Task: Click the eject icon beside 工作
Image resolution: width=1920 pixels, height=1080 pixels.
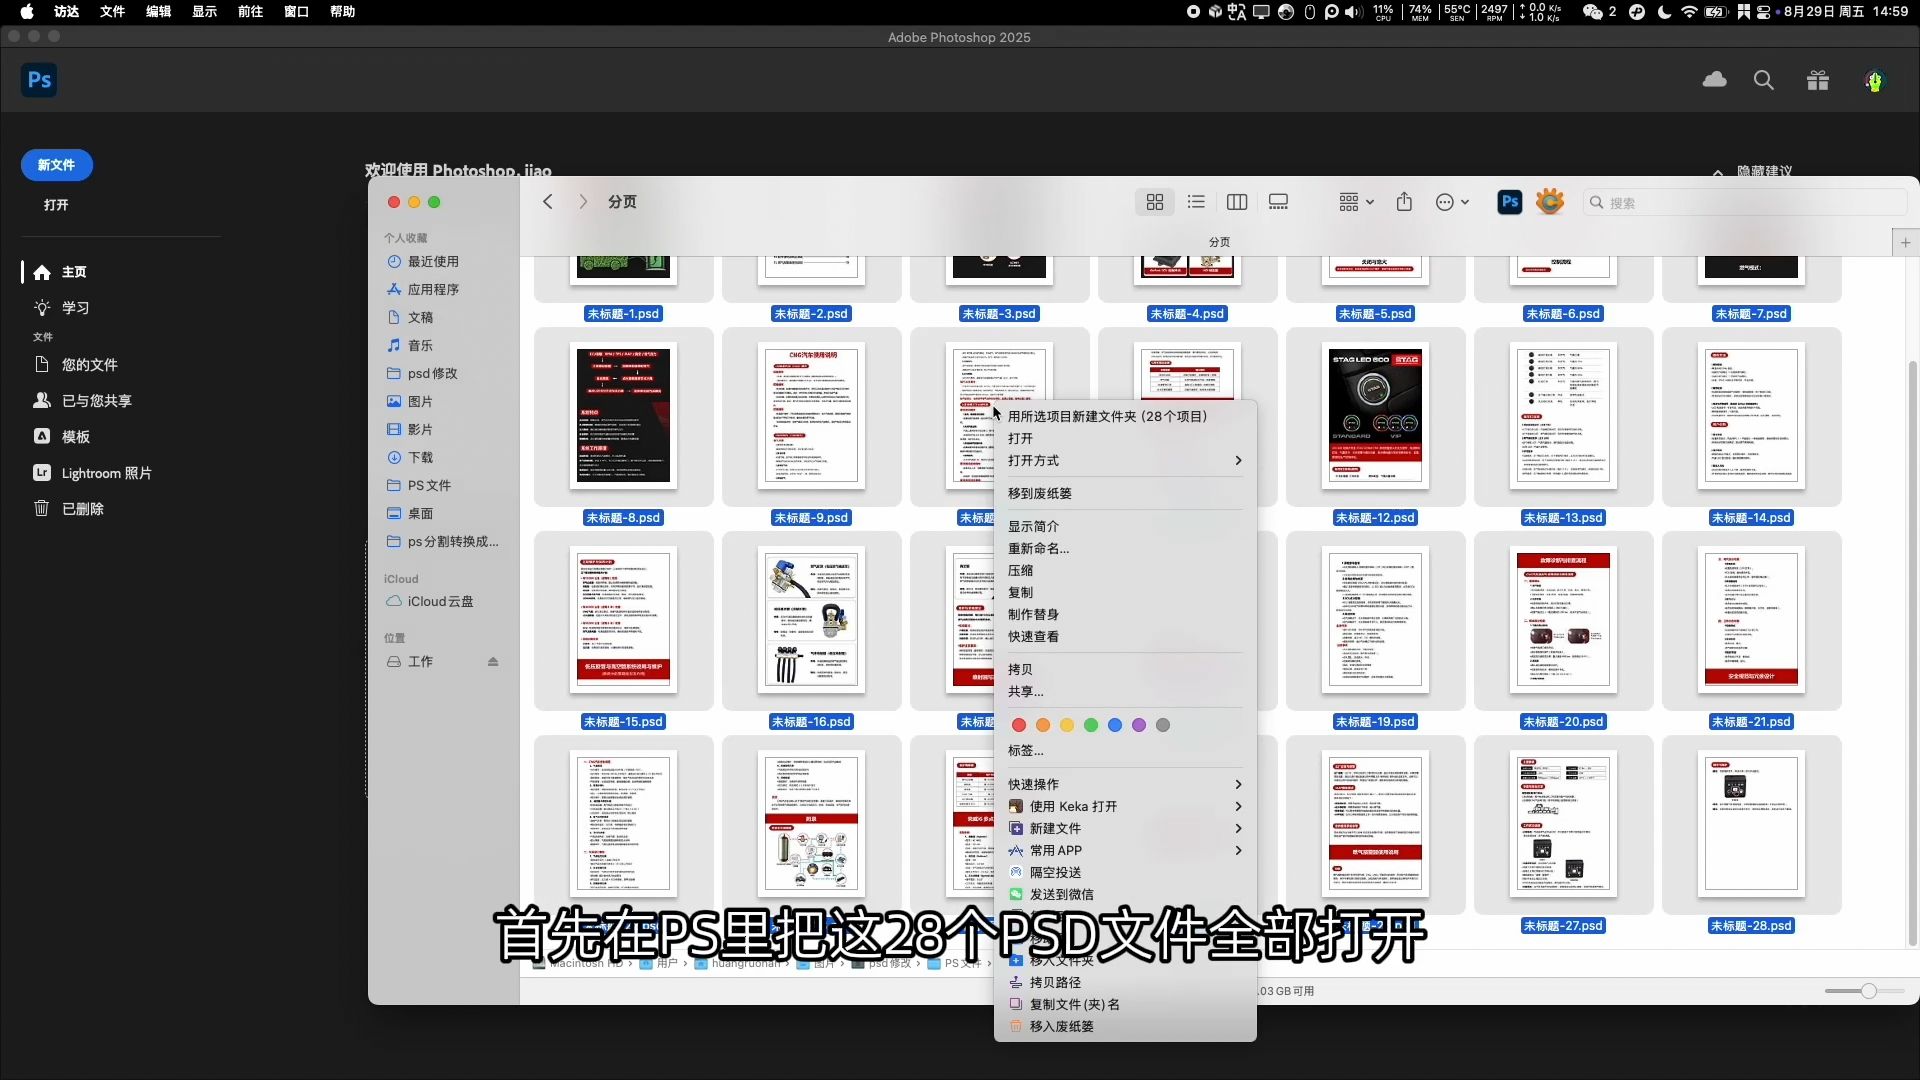Action: pos(493,662)
